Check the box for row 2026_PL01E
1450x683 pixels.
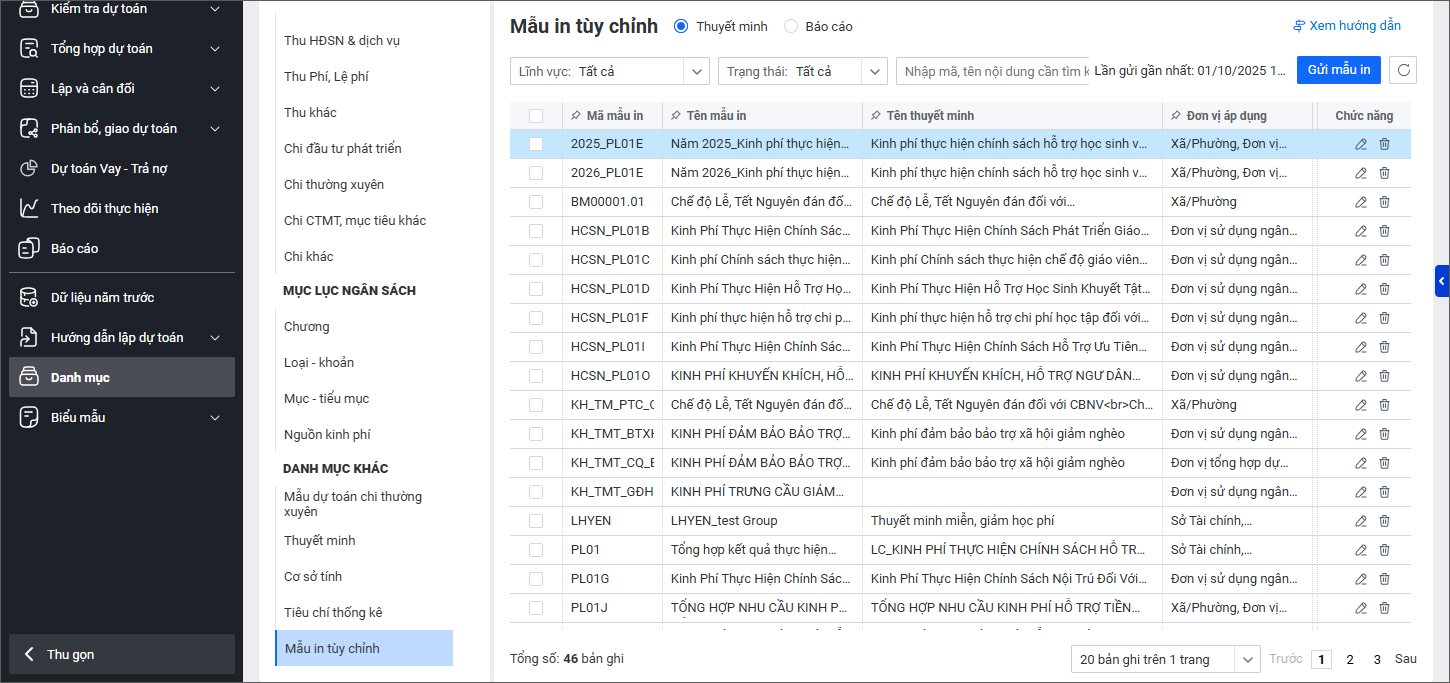(536, 173)
